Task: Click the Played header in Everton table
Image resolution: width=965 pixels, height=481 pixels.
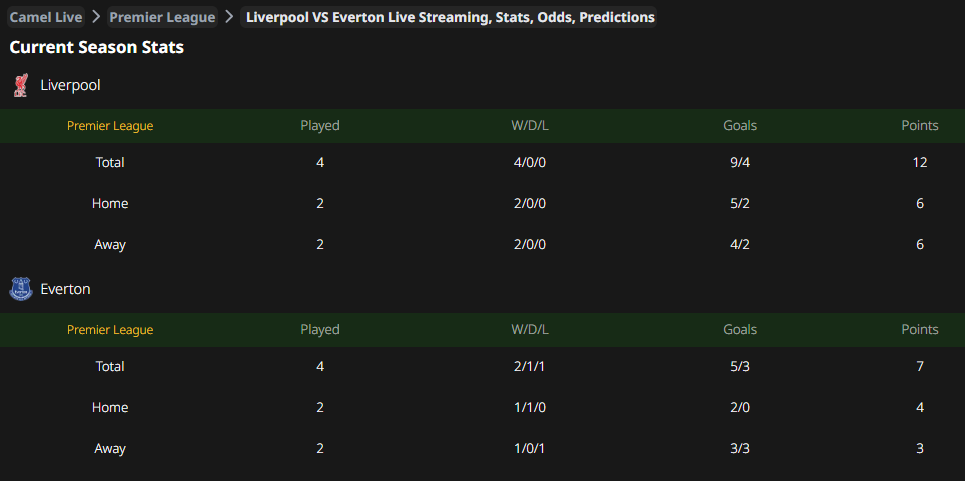Action: click(320, 330)
